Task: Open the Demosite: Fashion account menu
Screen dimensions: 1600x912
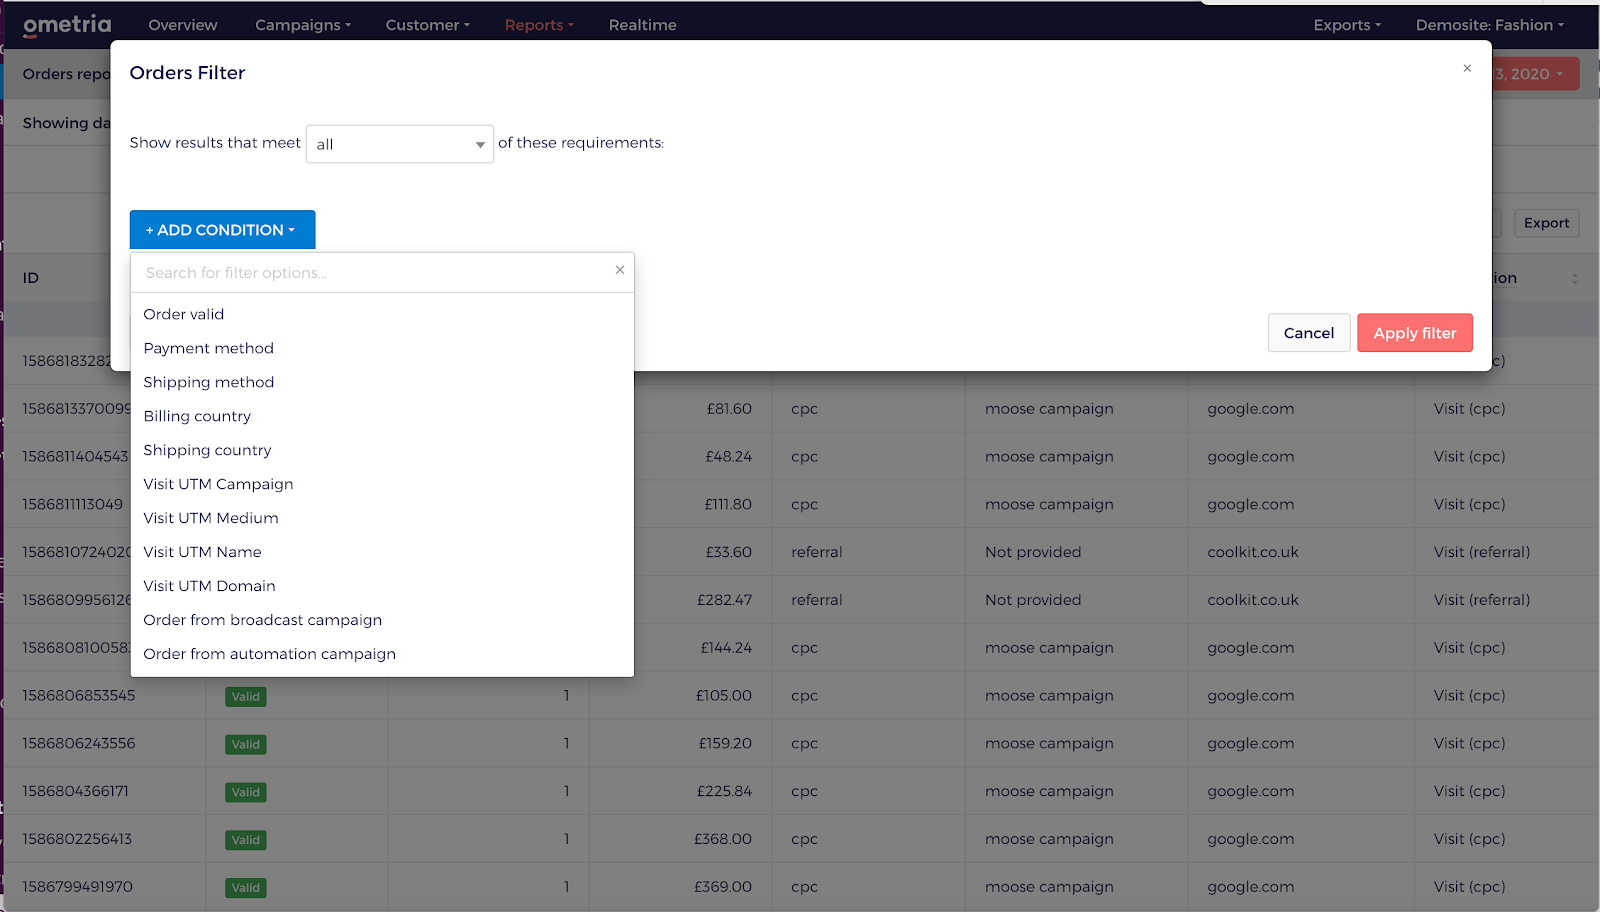Action: pyautogui.click(x=1489, y=25)
